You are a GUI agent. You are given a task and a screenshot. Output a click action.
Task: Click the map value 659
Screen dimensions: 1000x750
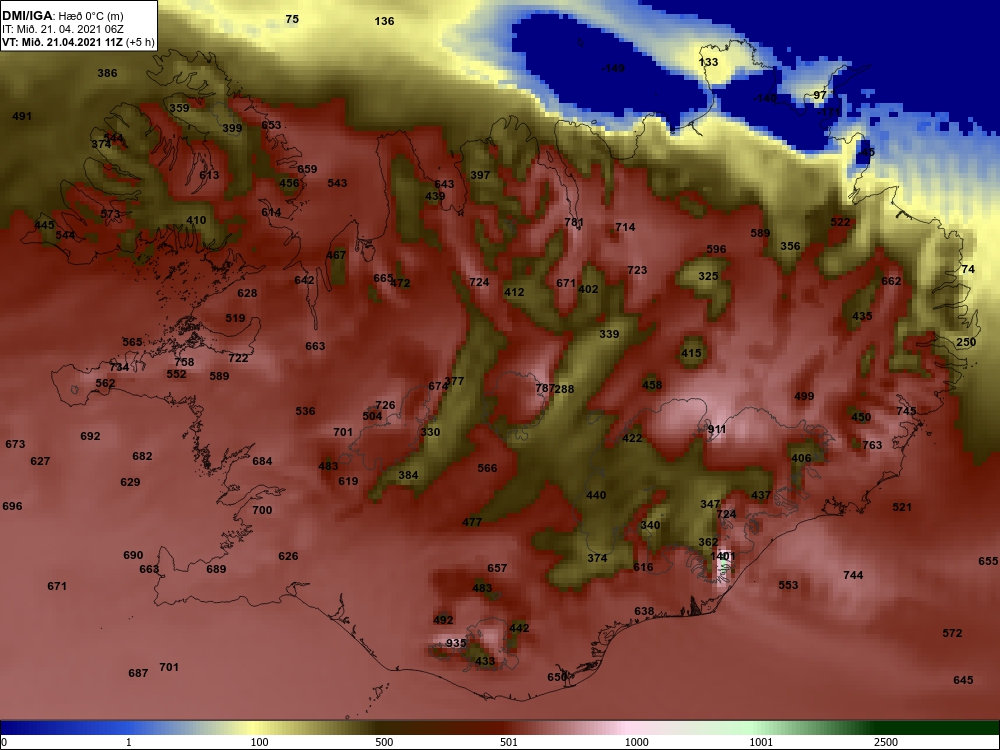pos(307,169)
